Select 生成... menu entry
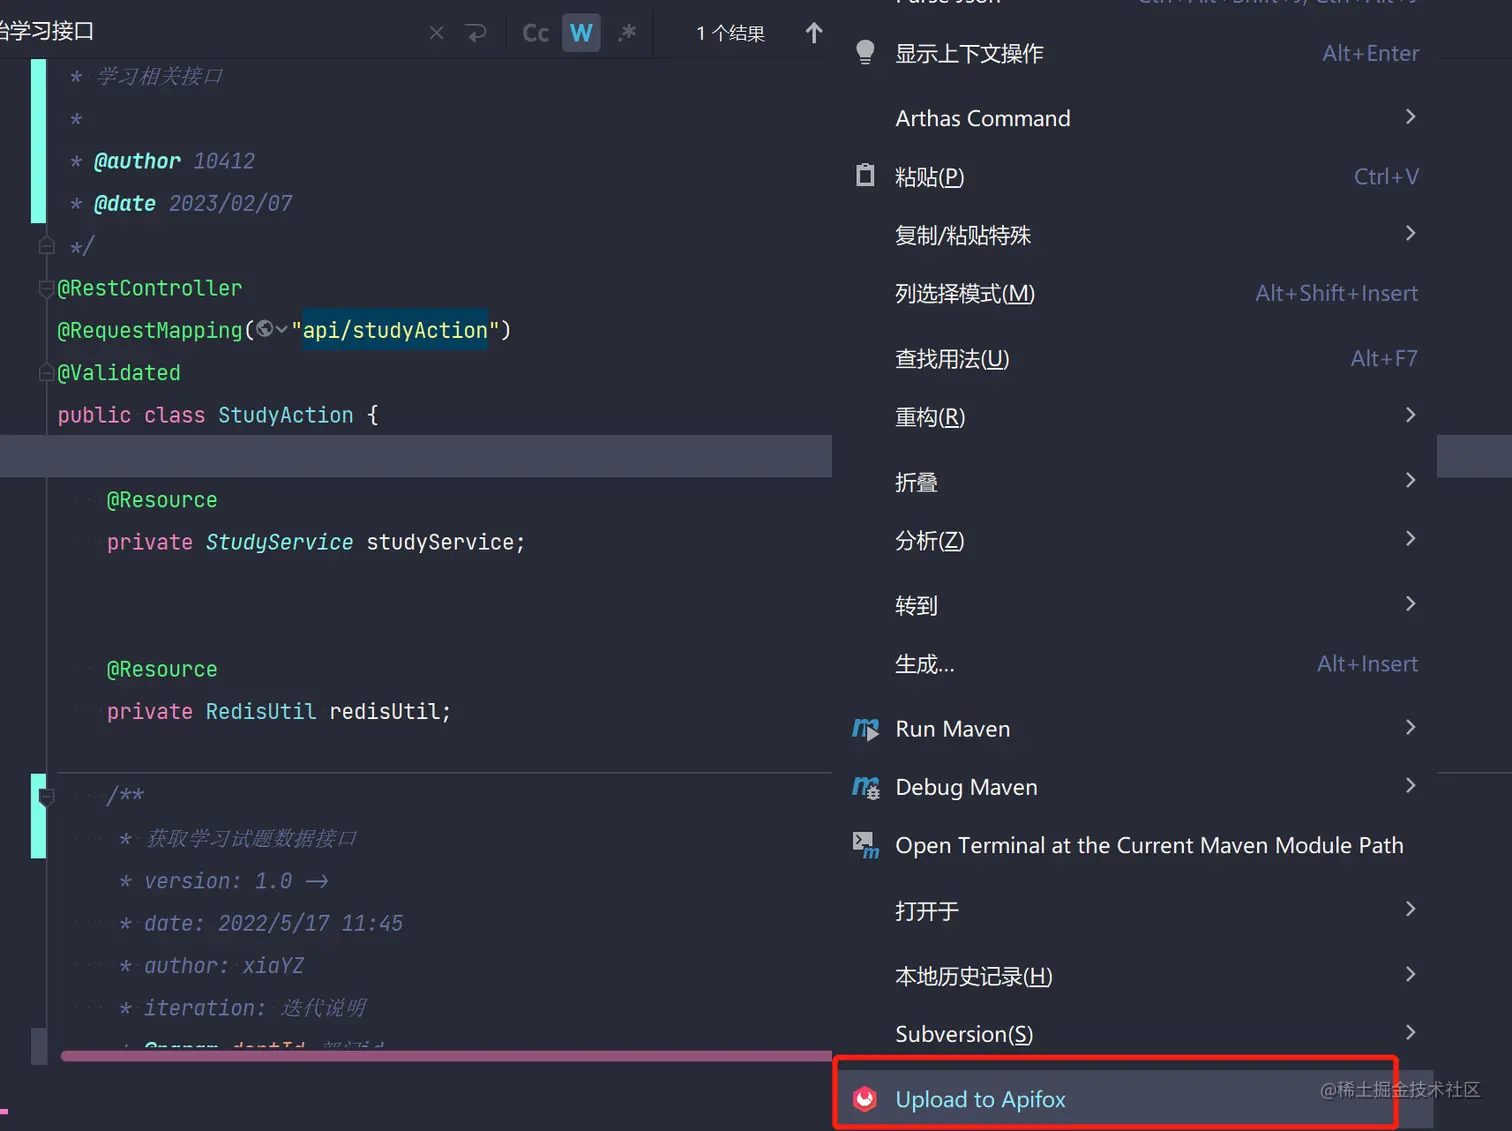The height and width of the screenshot is (1131, 1512). pyautogui.click(x=1135, y=664)
